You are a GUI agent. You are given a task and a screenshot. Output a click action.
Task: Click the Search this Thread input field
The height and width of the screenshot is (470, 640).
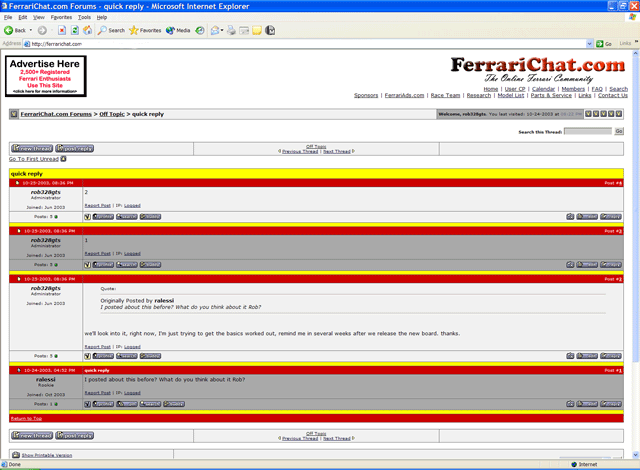pos(588,131)
